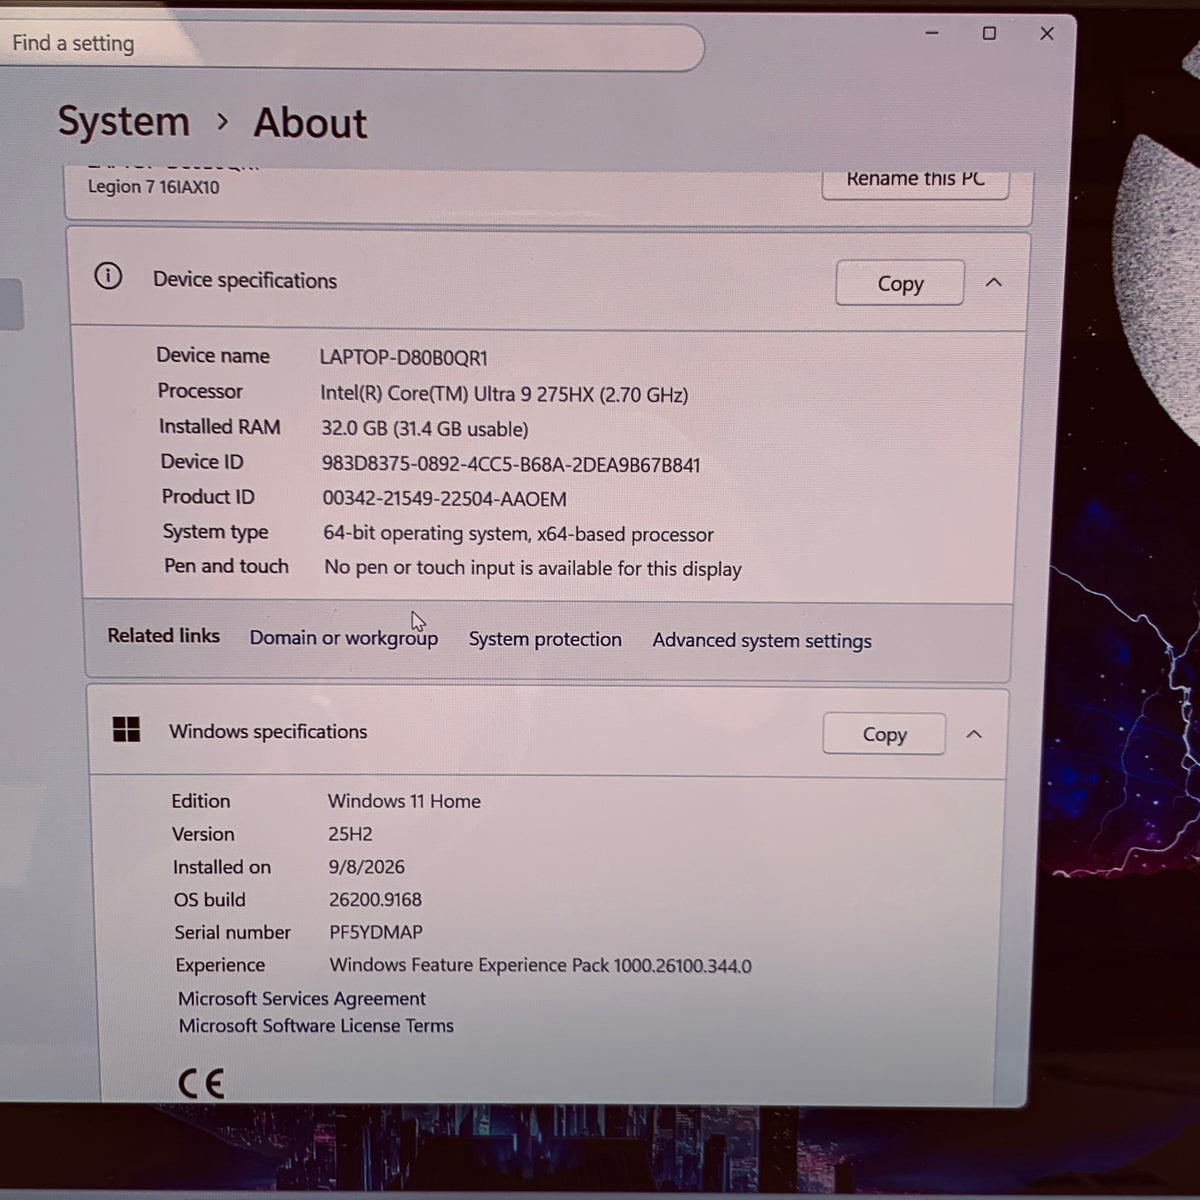Select the Installed on date 9/8/2026
Screen dimensions: 1200x1200
point(367,867)
